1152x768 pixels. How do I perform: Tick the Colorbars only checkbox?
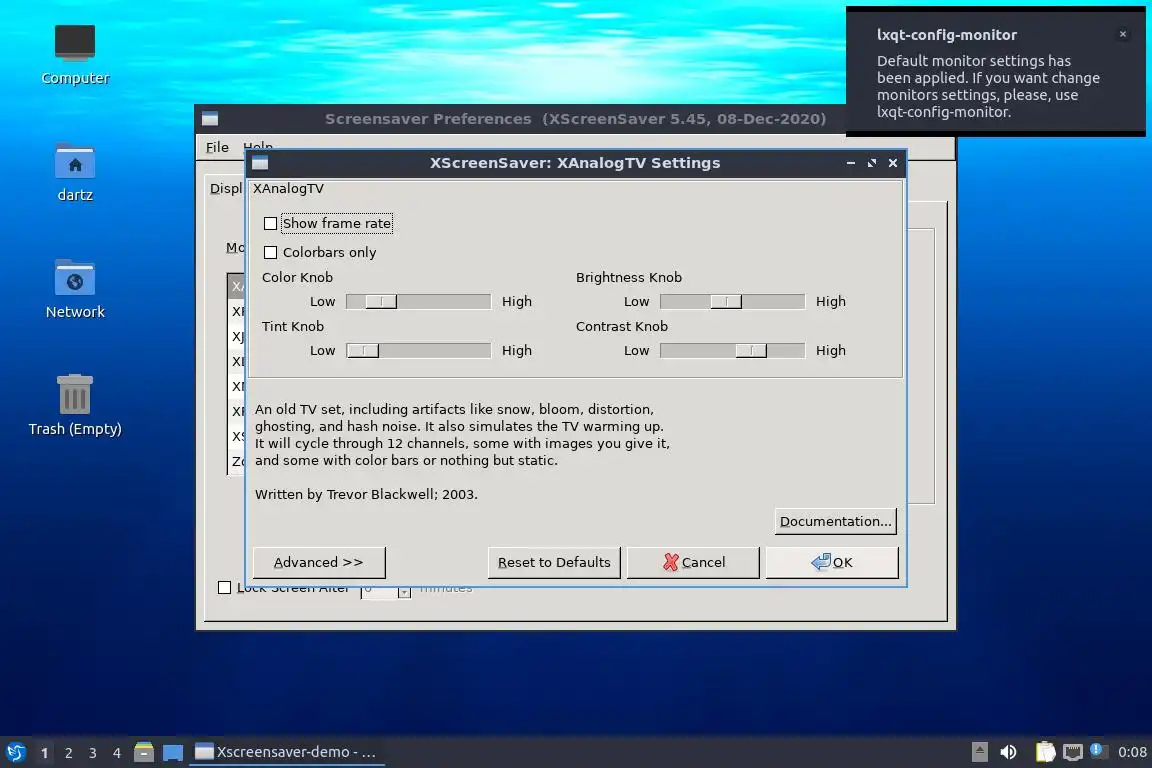(x=270, y=252)
